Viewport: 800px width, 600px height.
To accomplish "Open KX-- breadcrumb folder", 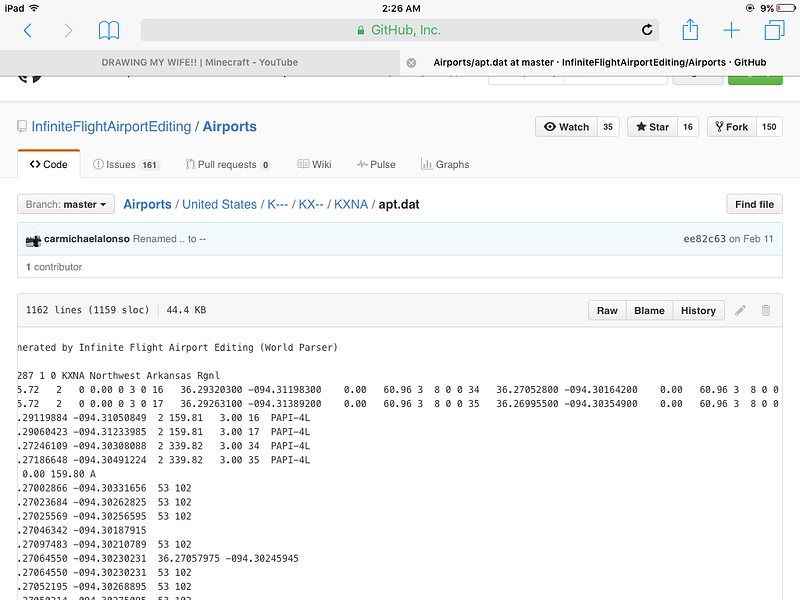I will pyautogui.click(x=311, y=204).
